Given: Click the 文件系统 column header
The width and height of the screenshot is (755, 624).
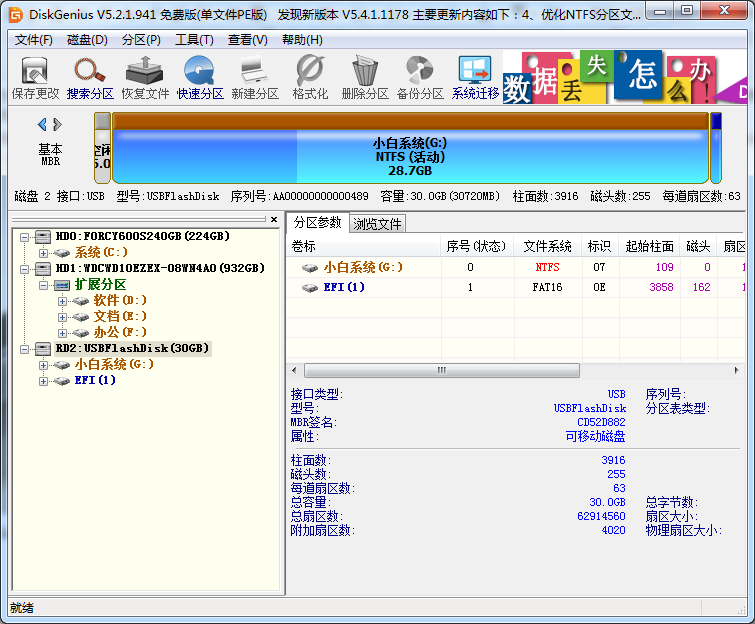Looking at the screenshot, I should click(547, 246).
